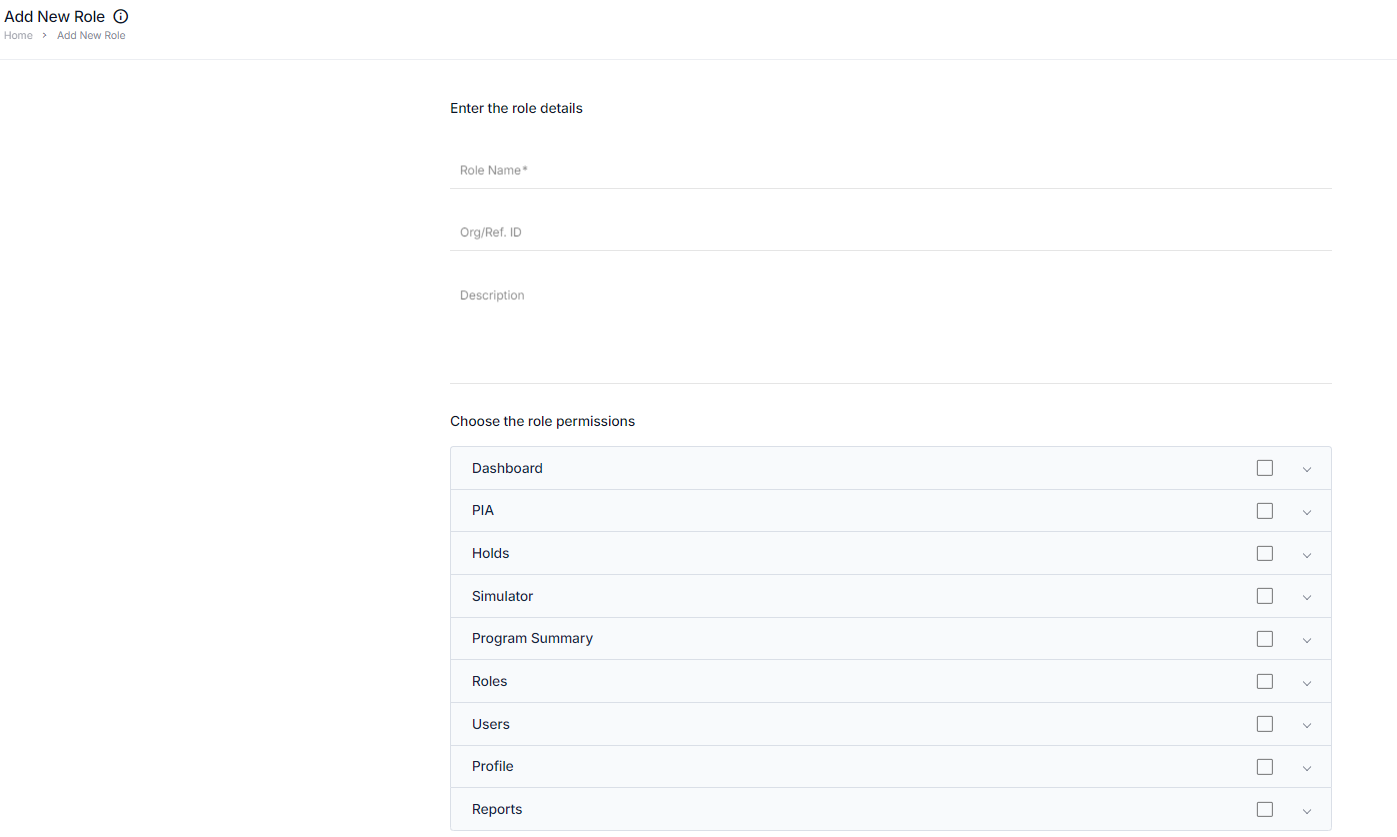Go to the Home breadcrumb link

click(x=18, y=36)
